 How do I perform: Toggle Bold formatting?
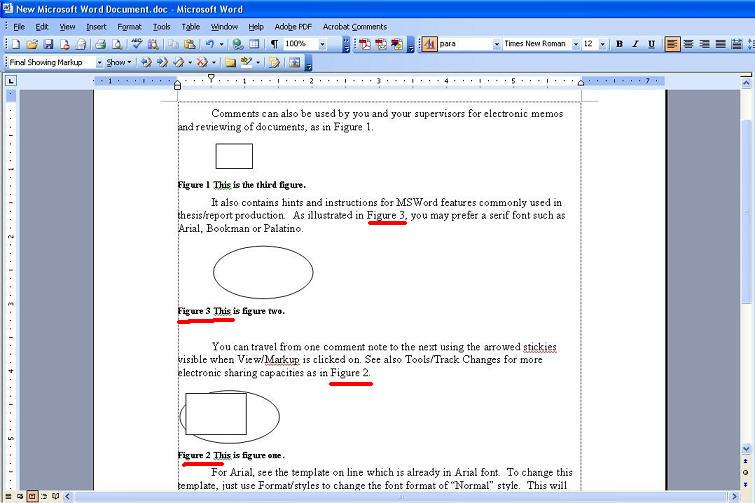pos(619,44)
